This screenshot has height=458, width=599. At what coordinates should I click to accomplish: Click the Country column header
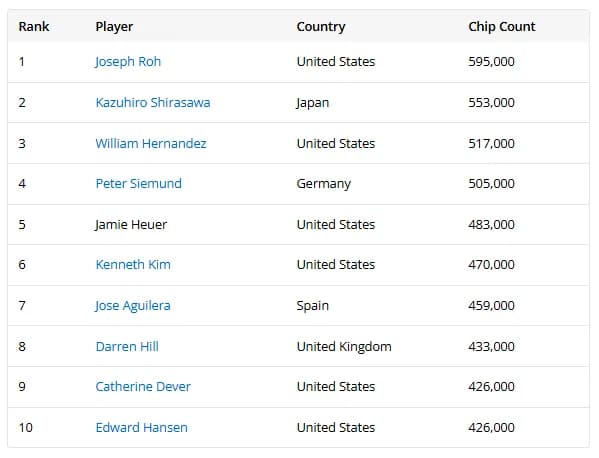point(321,27)
